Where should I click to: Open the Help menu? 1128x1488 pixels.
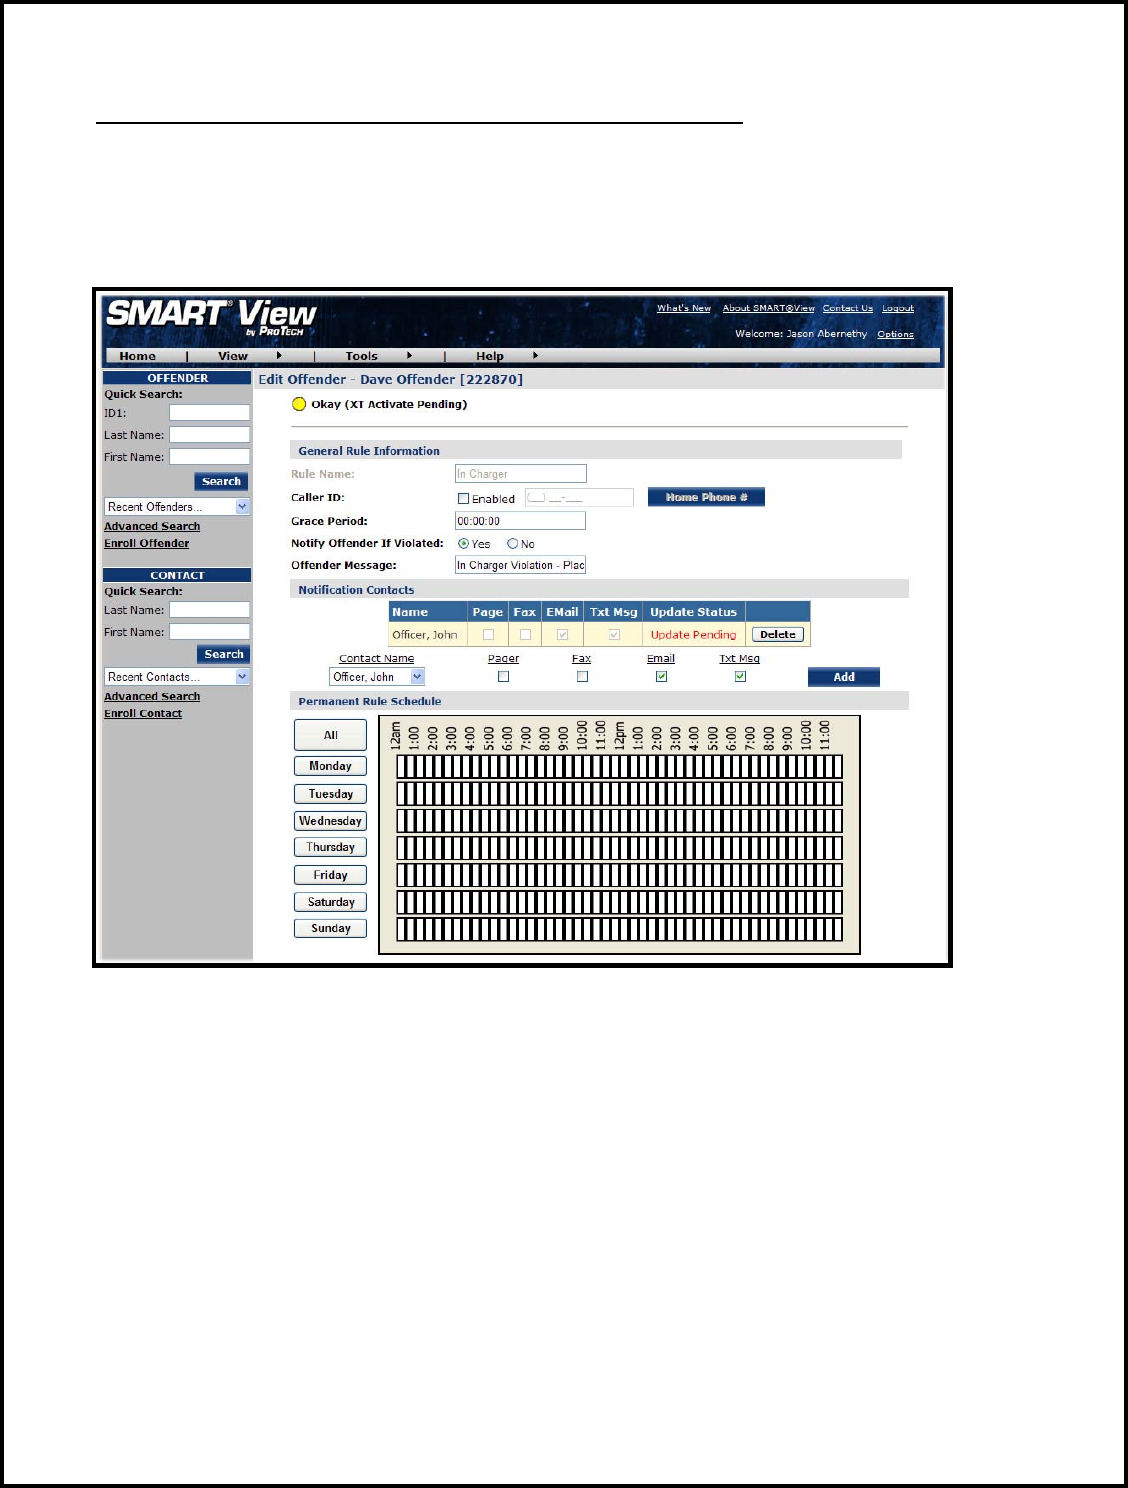490,356
